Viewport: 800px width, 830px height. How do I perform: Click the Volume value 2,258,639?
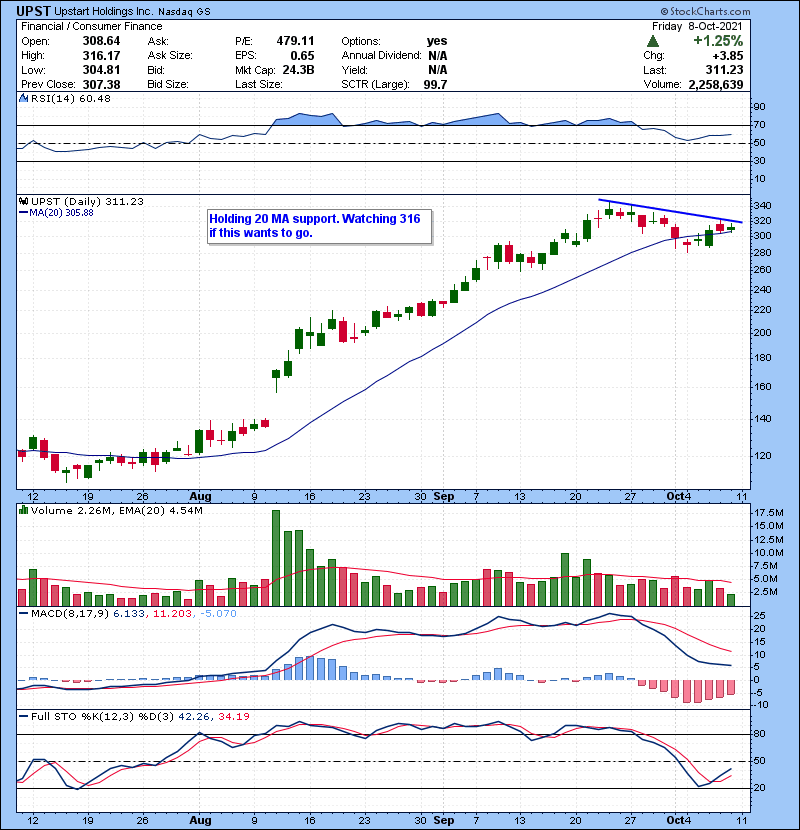pos(716,84)
